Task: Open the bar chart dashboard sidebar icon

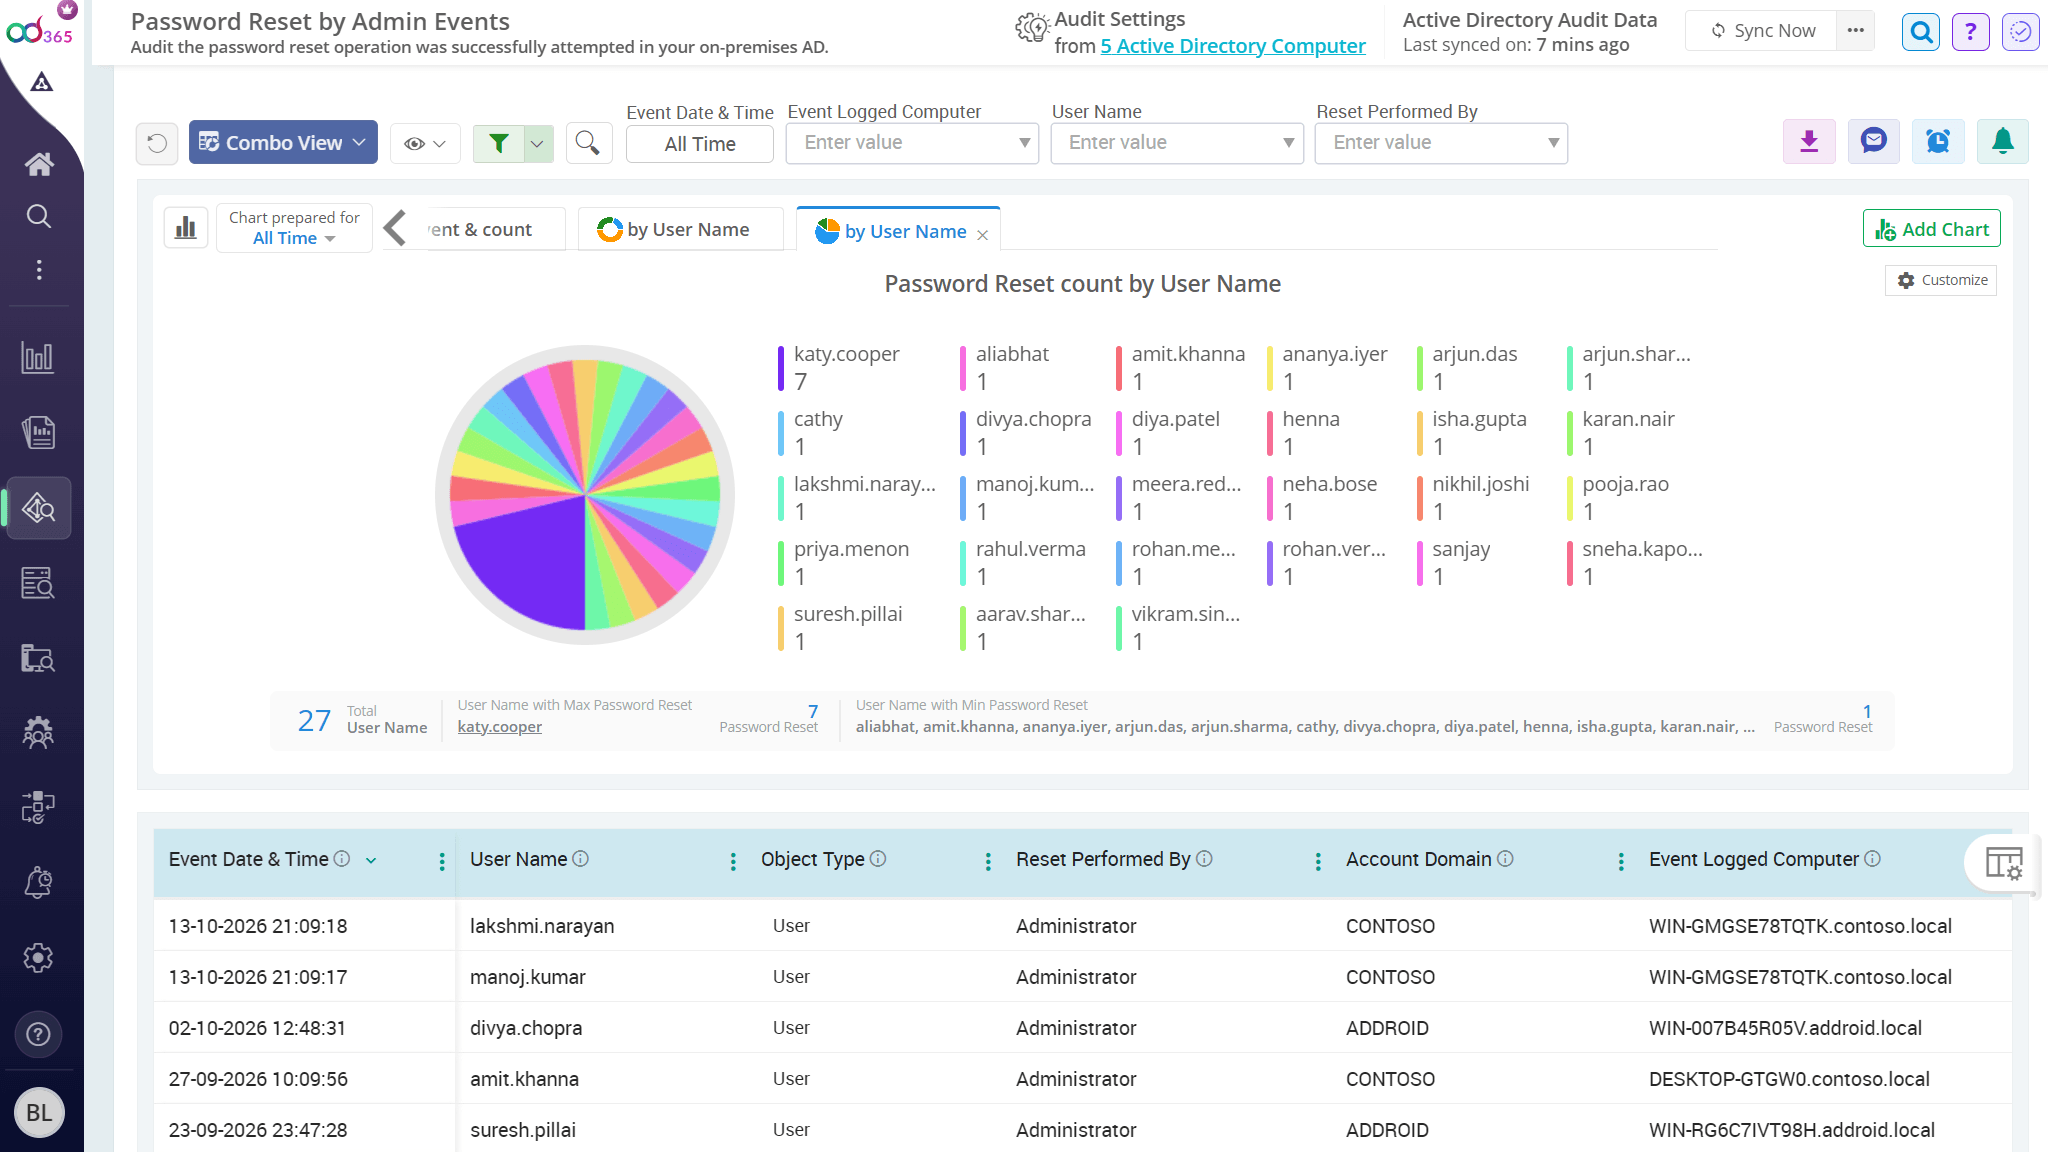Action: click(x=38, y=357)
